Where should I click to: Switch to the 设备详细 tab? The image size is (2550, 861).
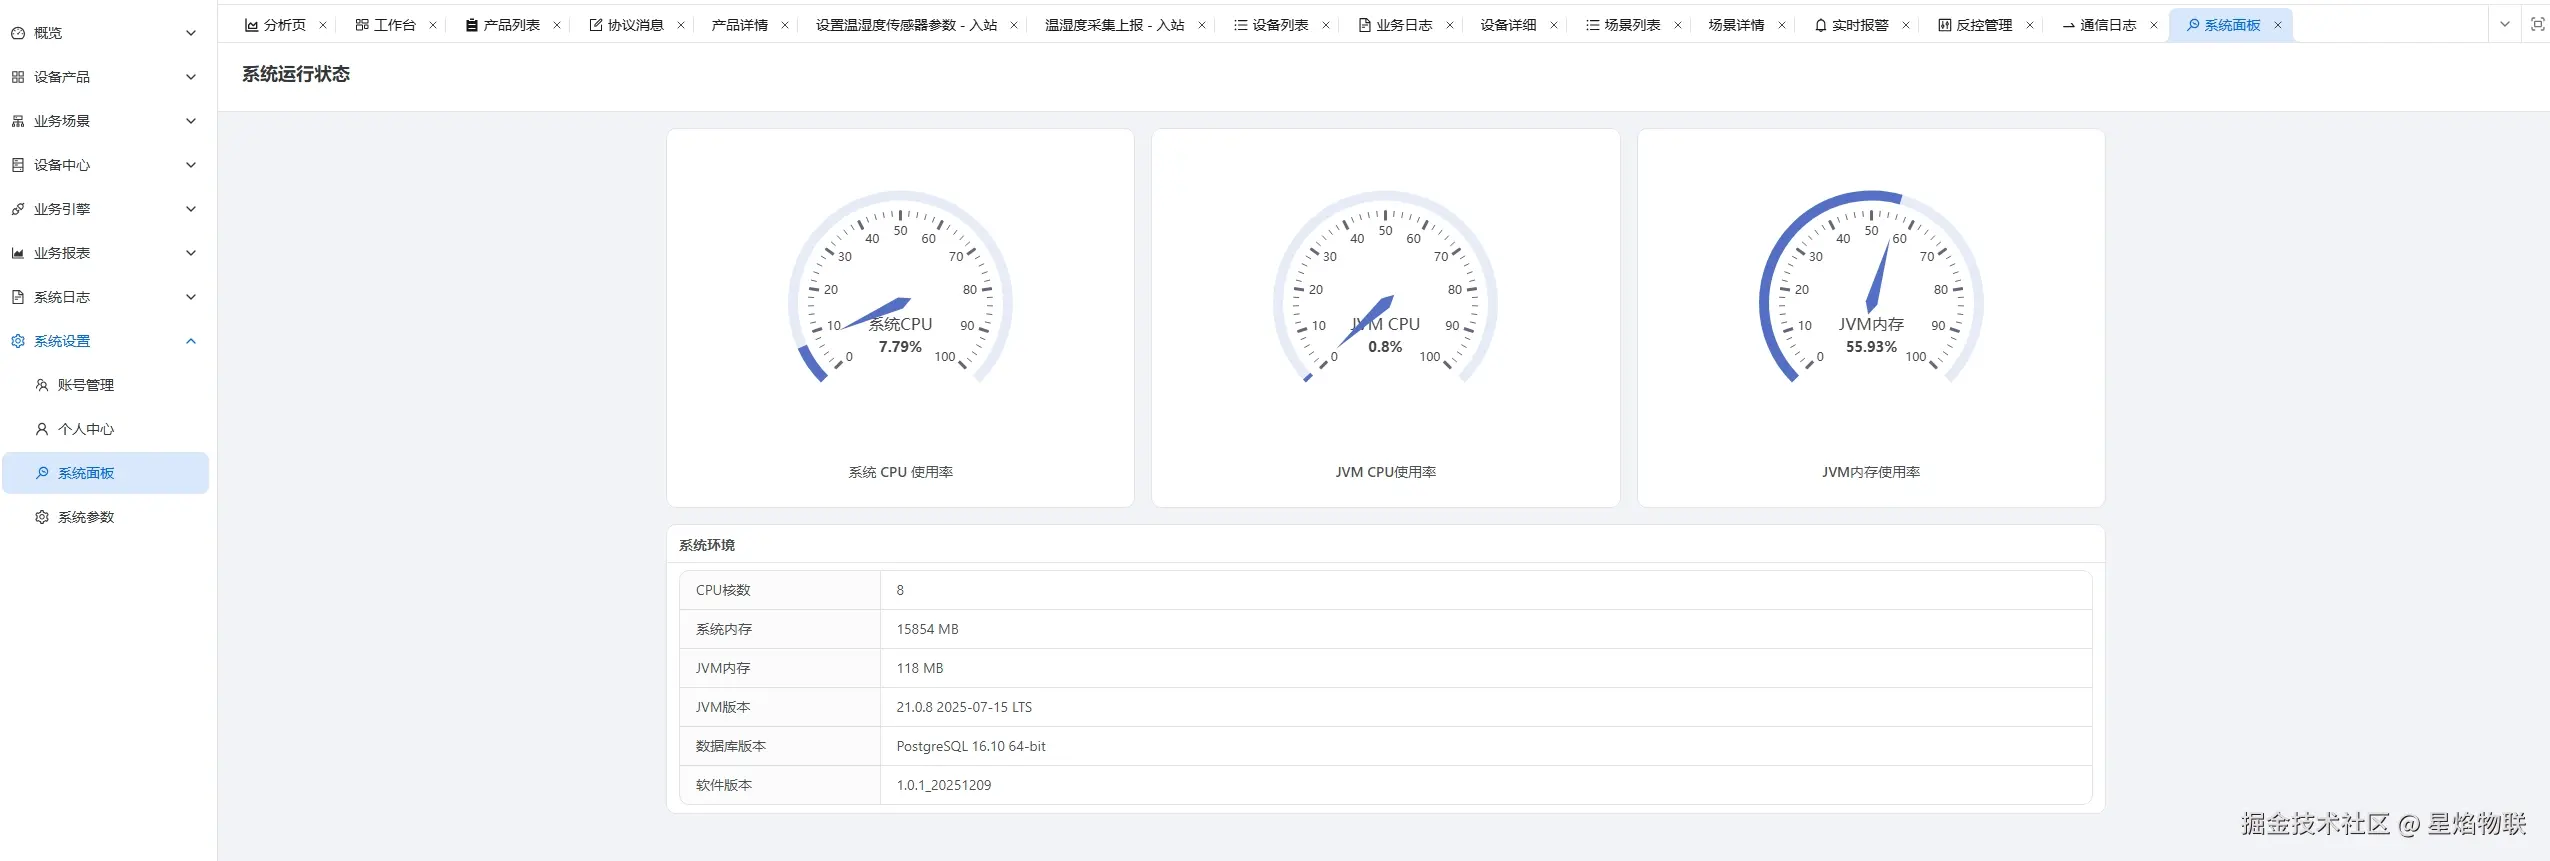point(1508,25)
